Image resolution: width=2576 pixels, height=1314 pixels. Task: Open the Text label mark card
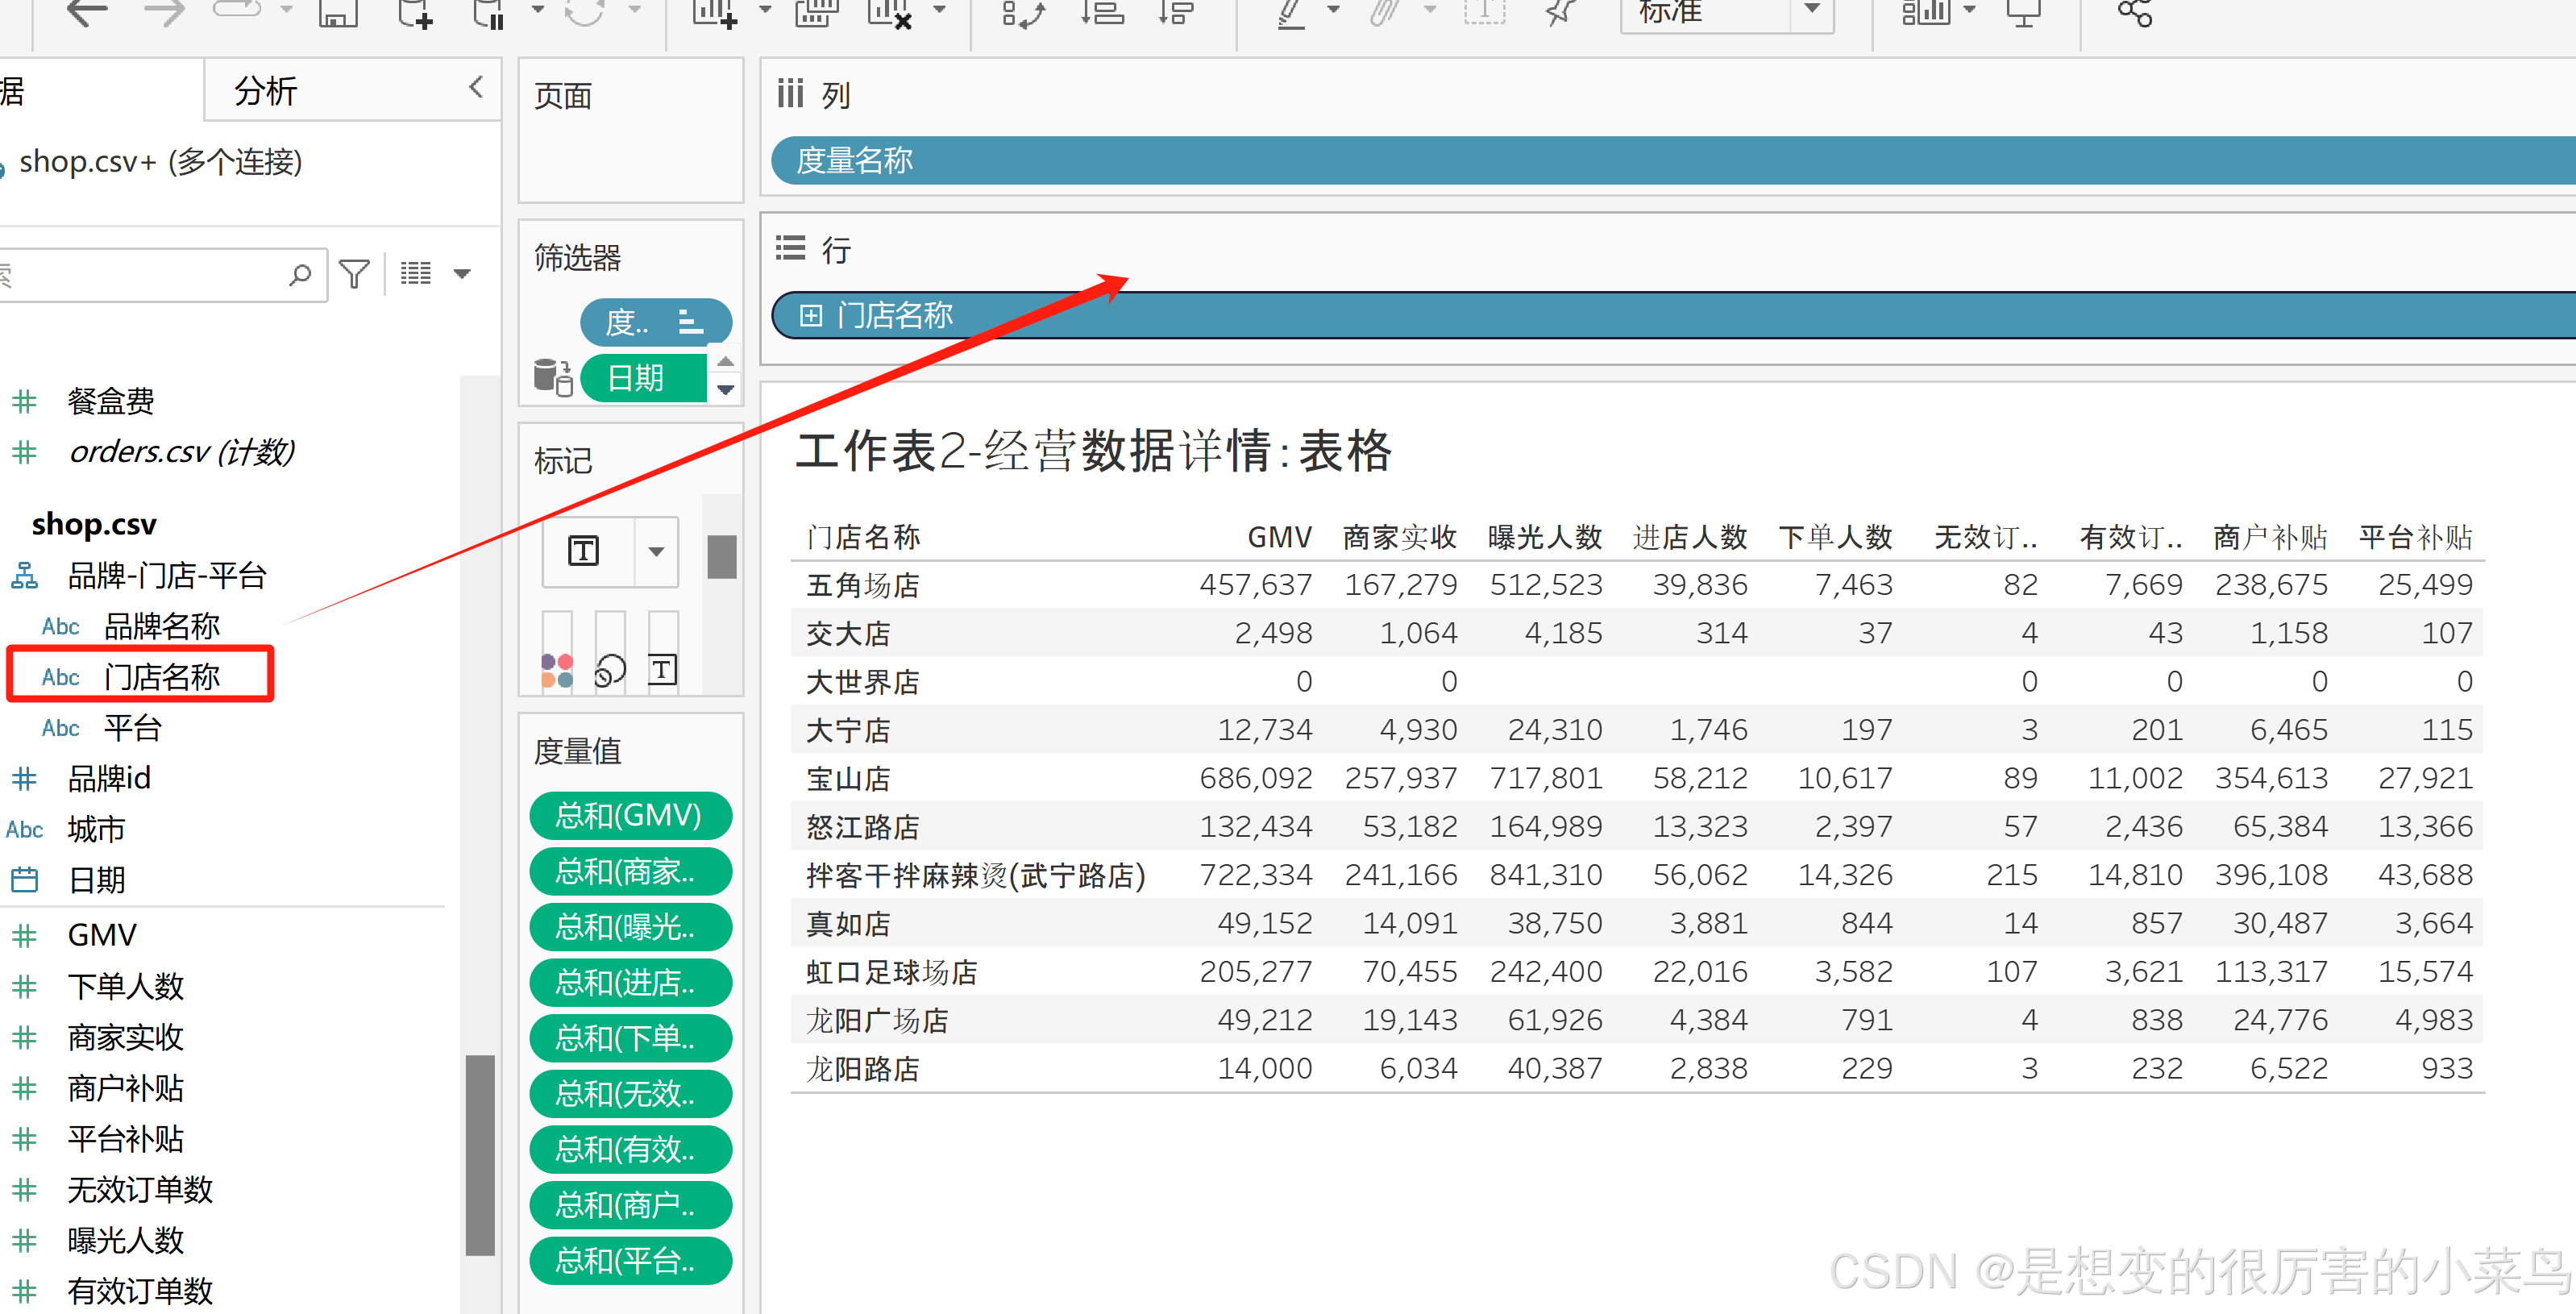coord(662,669)
